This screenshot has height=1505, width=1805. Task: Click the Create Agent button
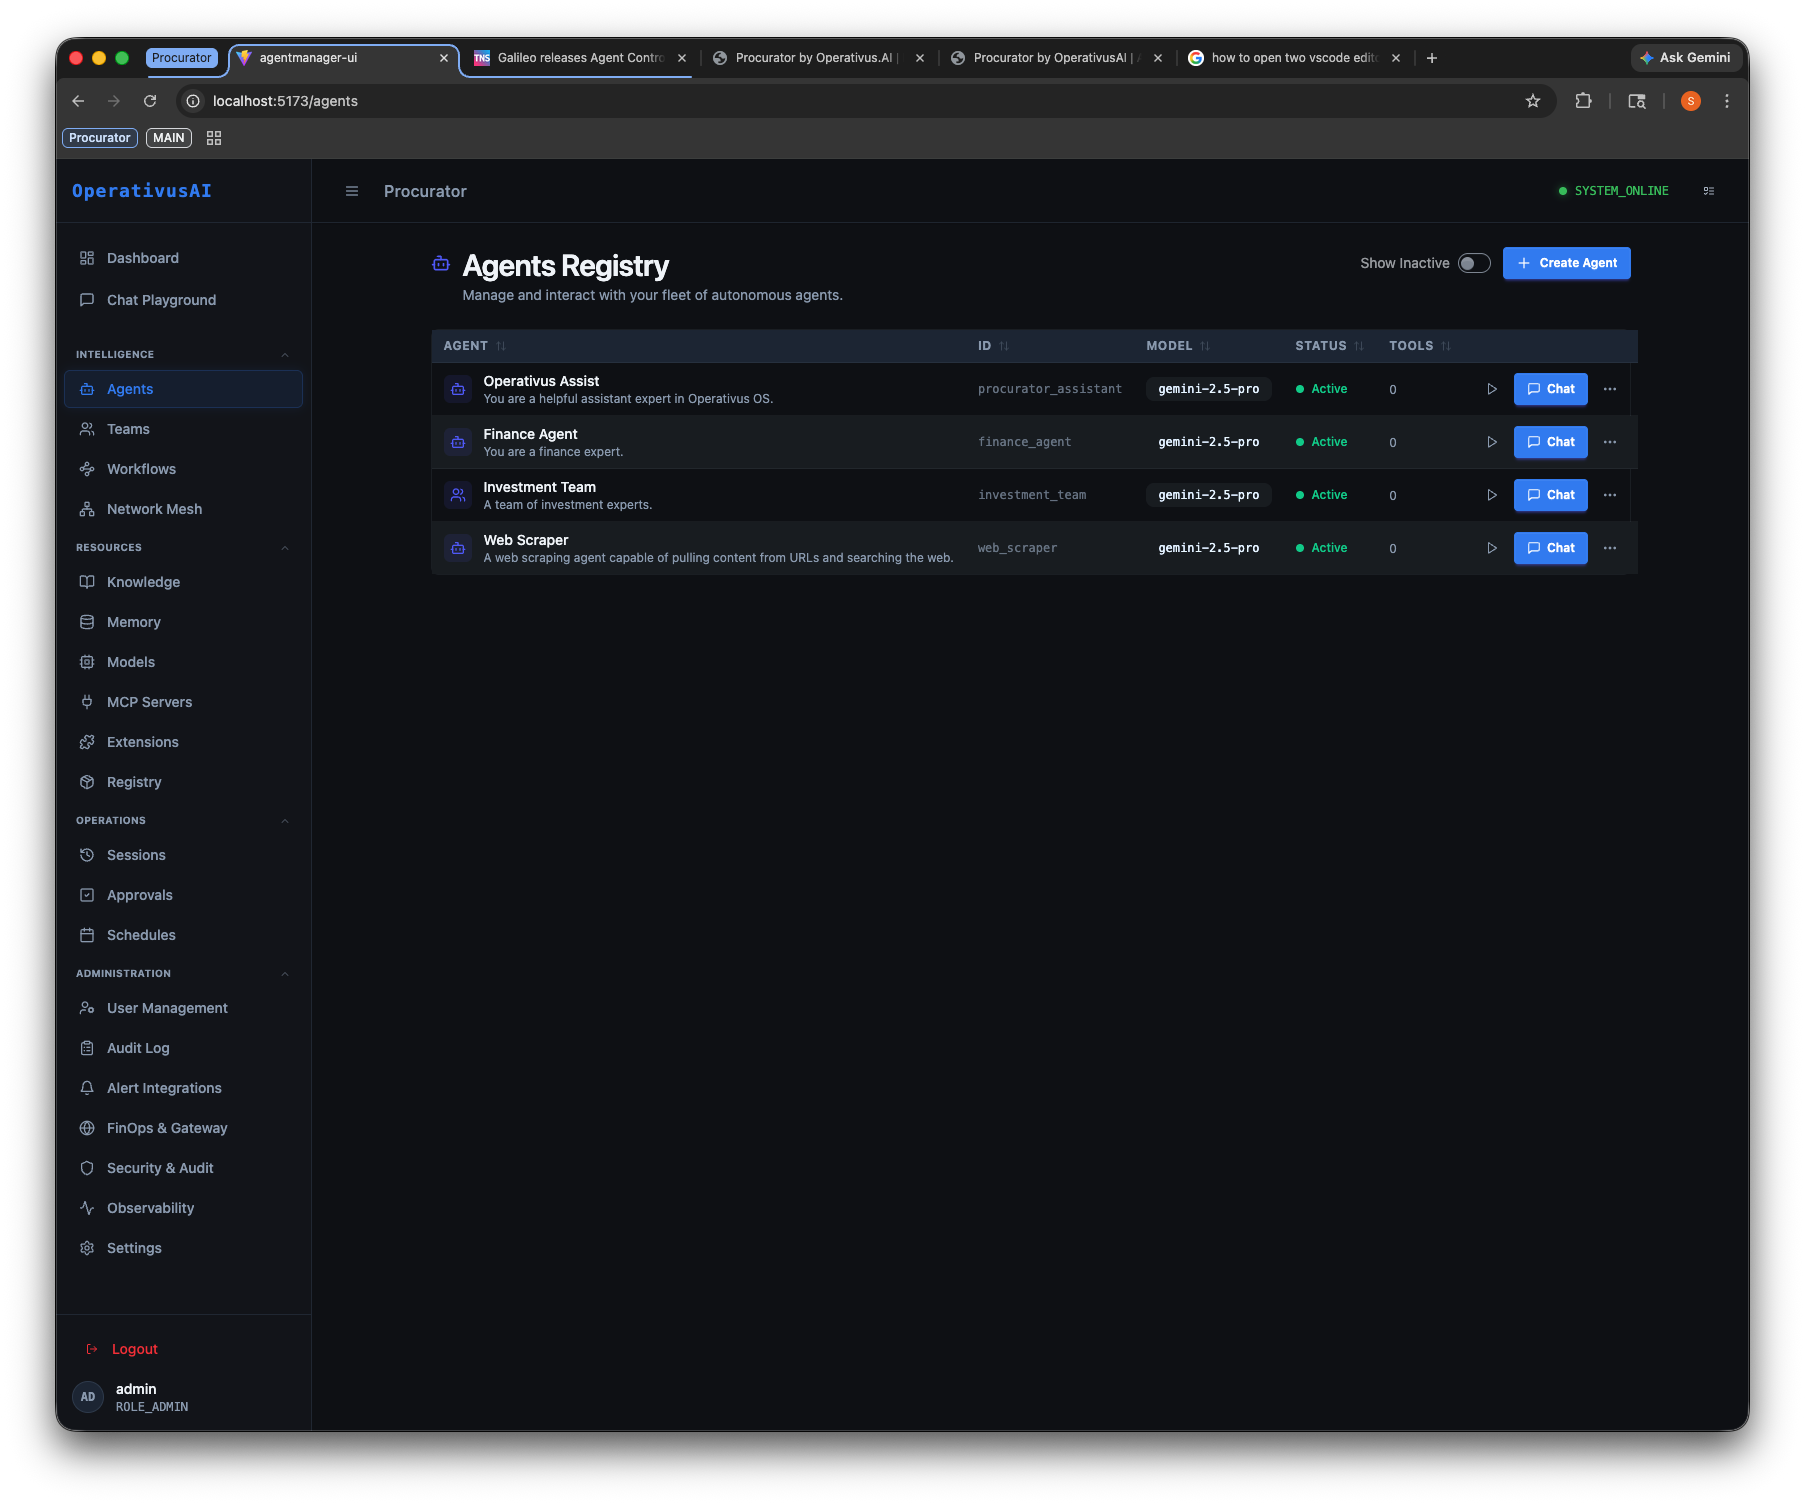(x=1566, y=263)
